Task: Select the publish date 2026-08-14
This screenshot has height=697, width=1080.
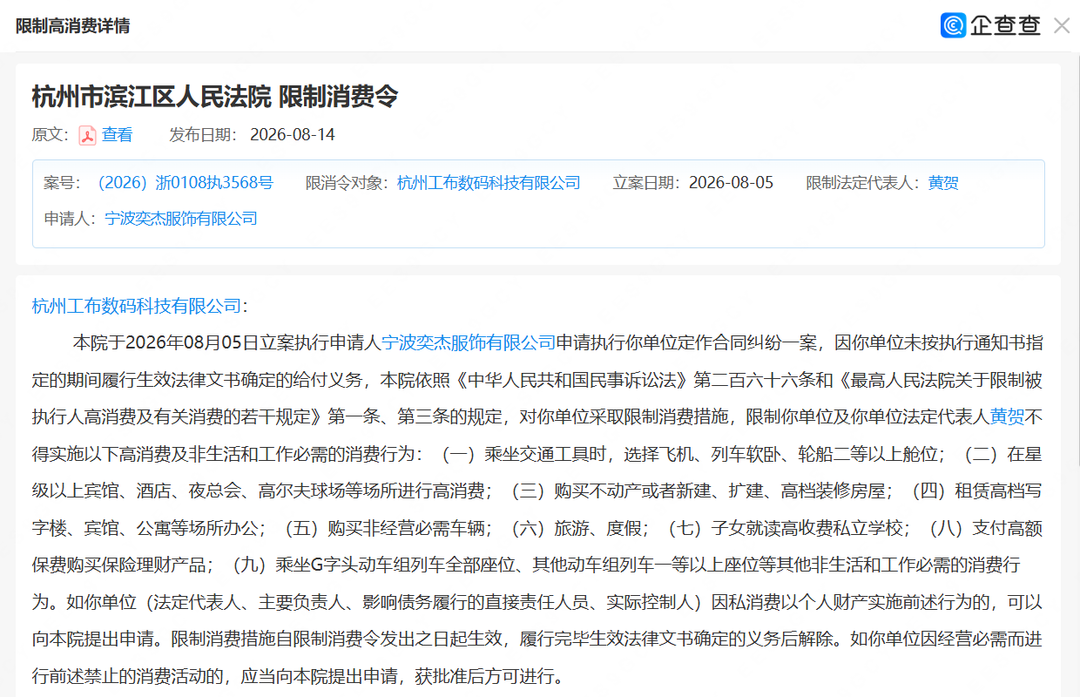Action: point(292,135)
